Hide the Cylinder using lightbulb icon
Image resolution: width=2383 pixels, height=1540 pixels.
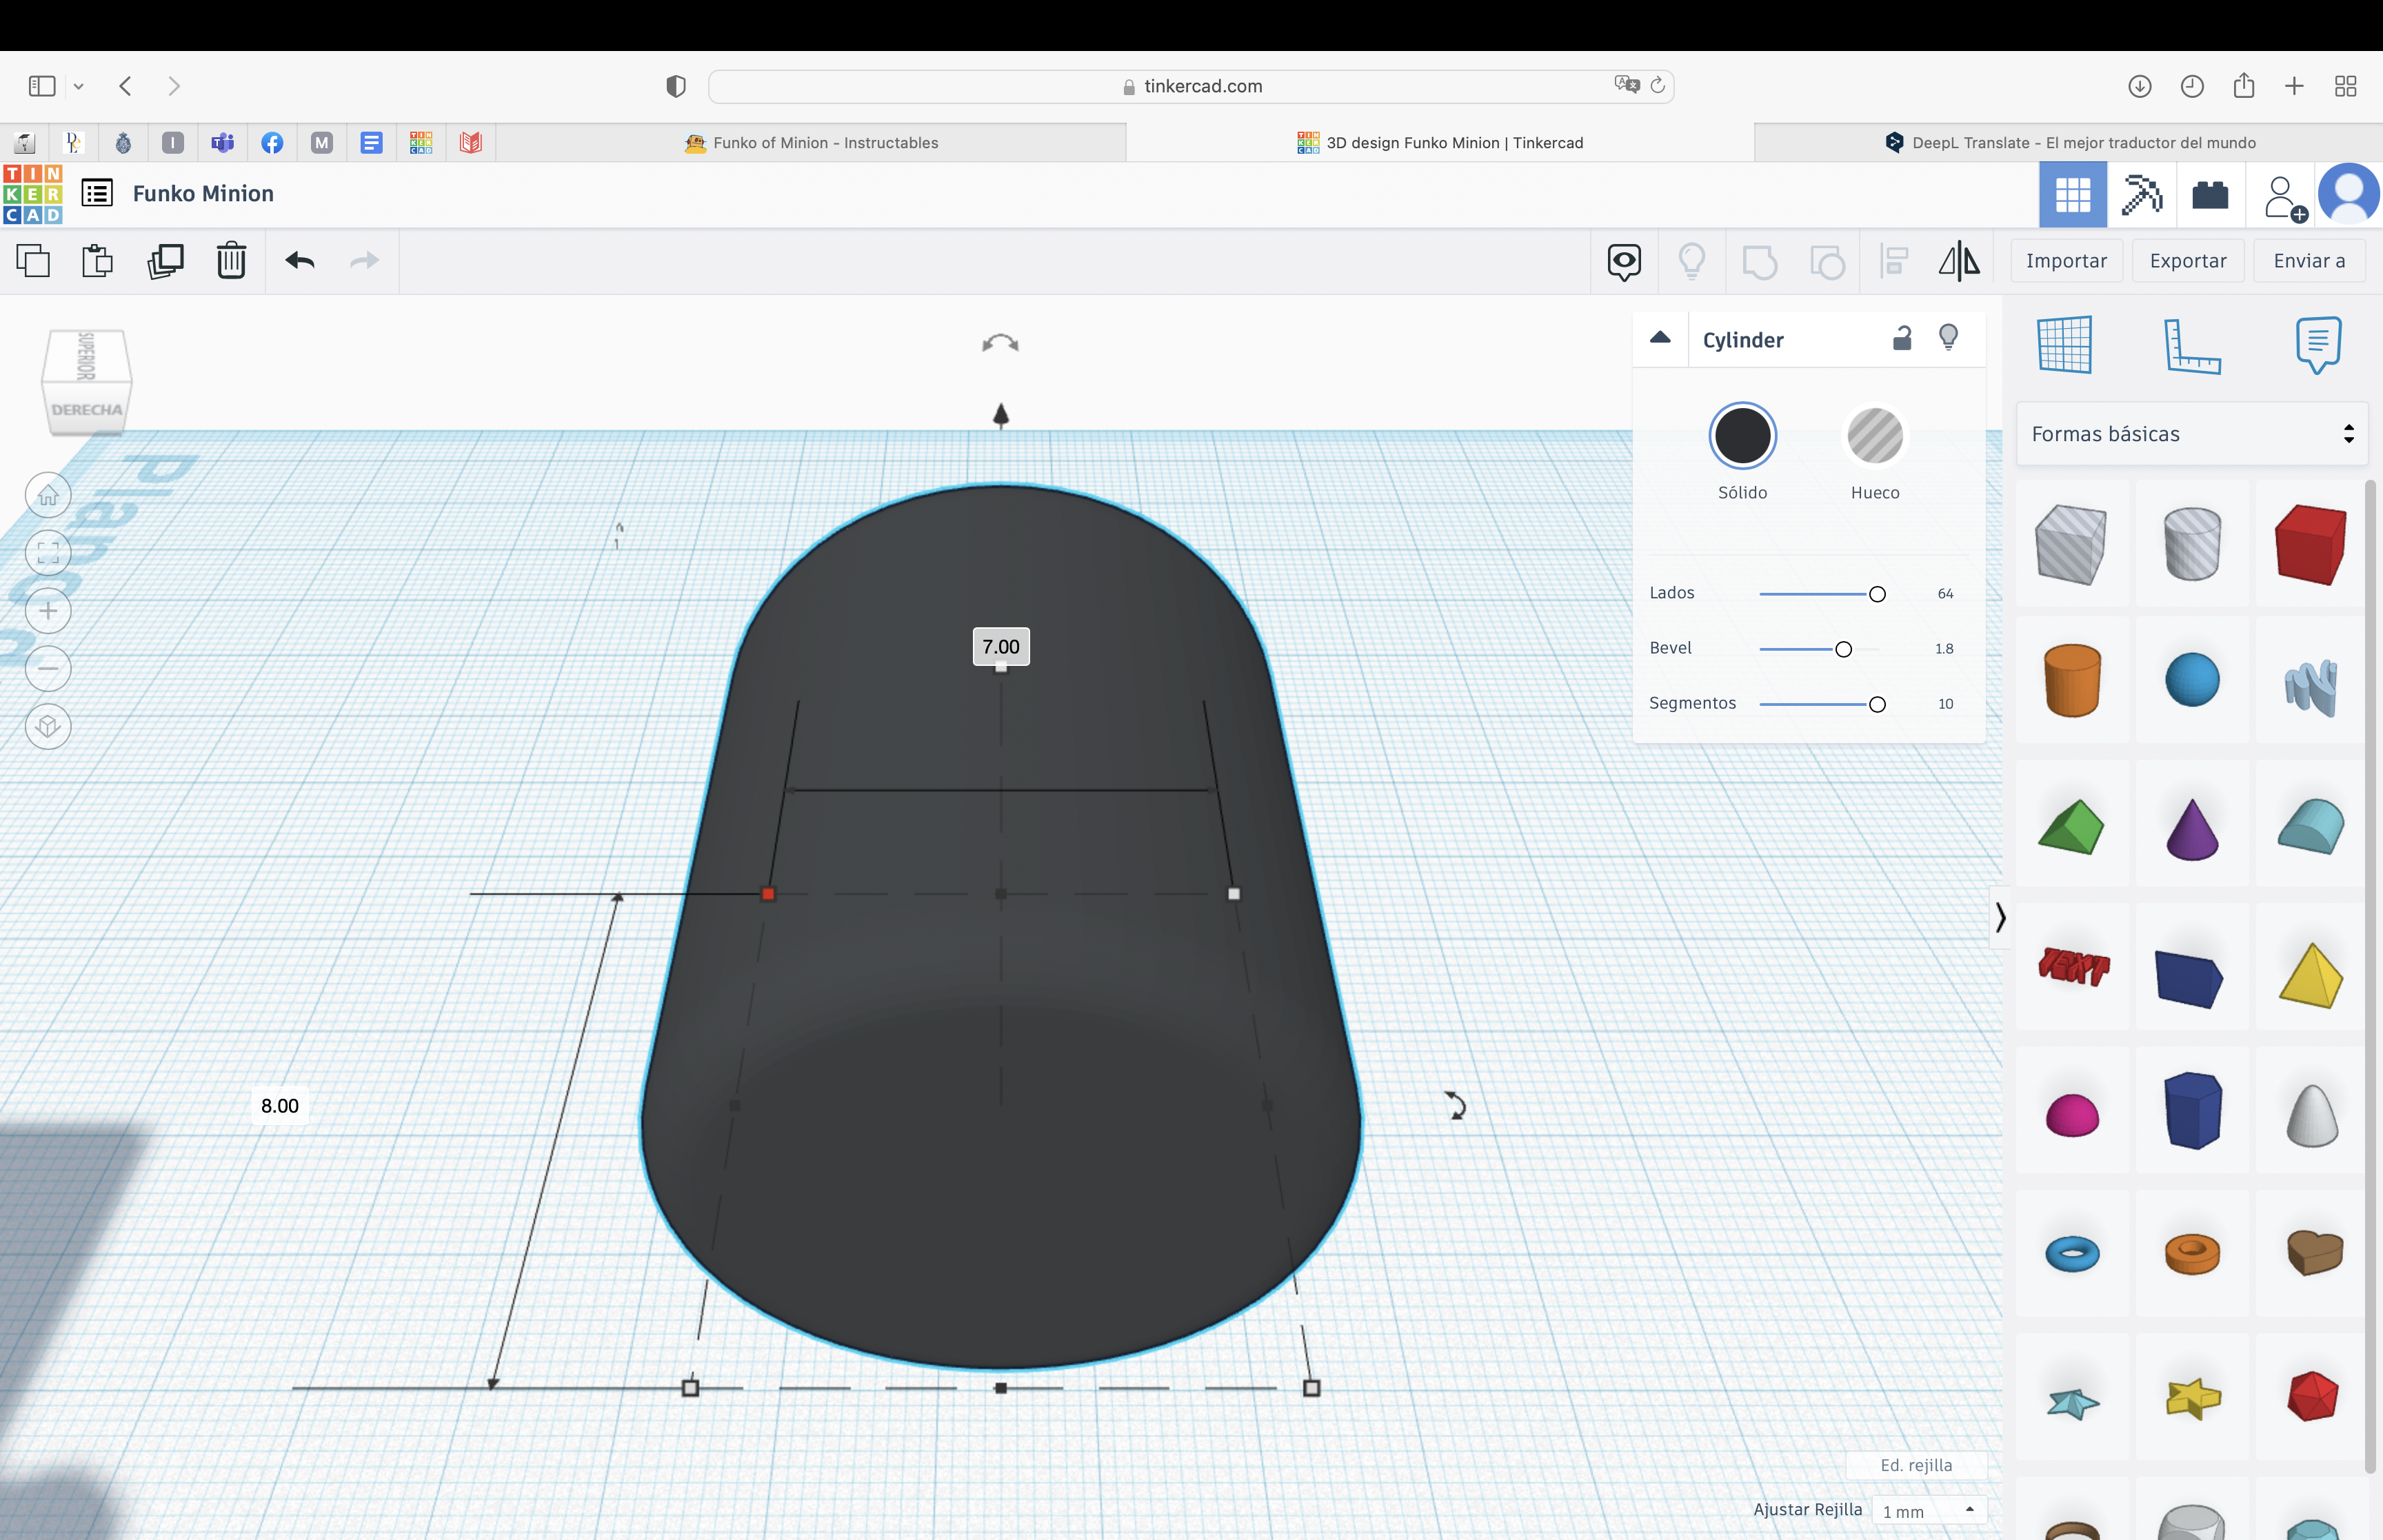(x=1948, y=337)
